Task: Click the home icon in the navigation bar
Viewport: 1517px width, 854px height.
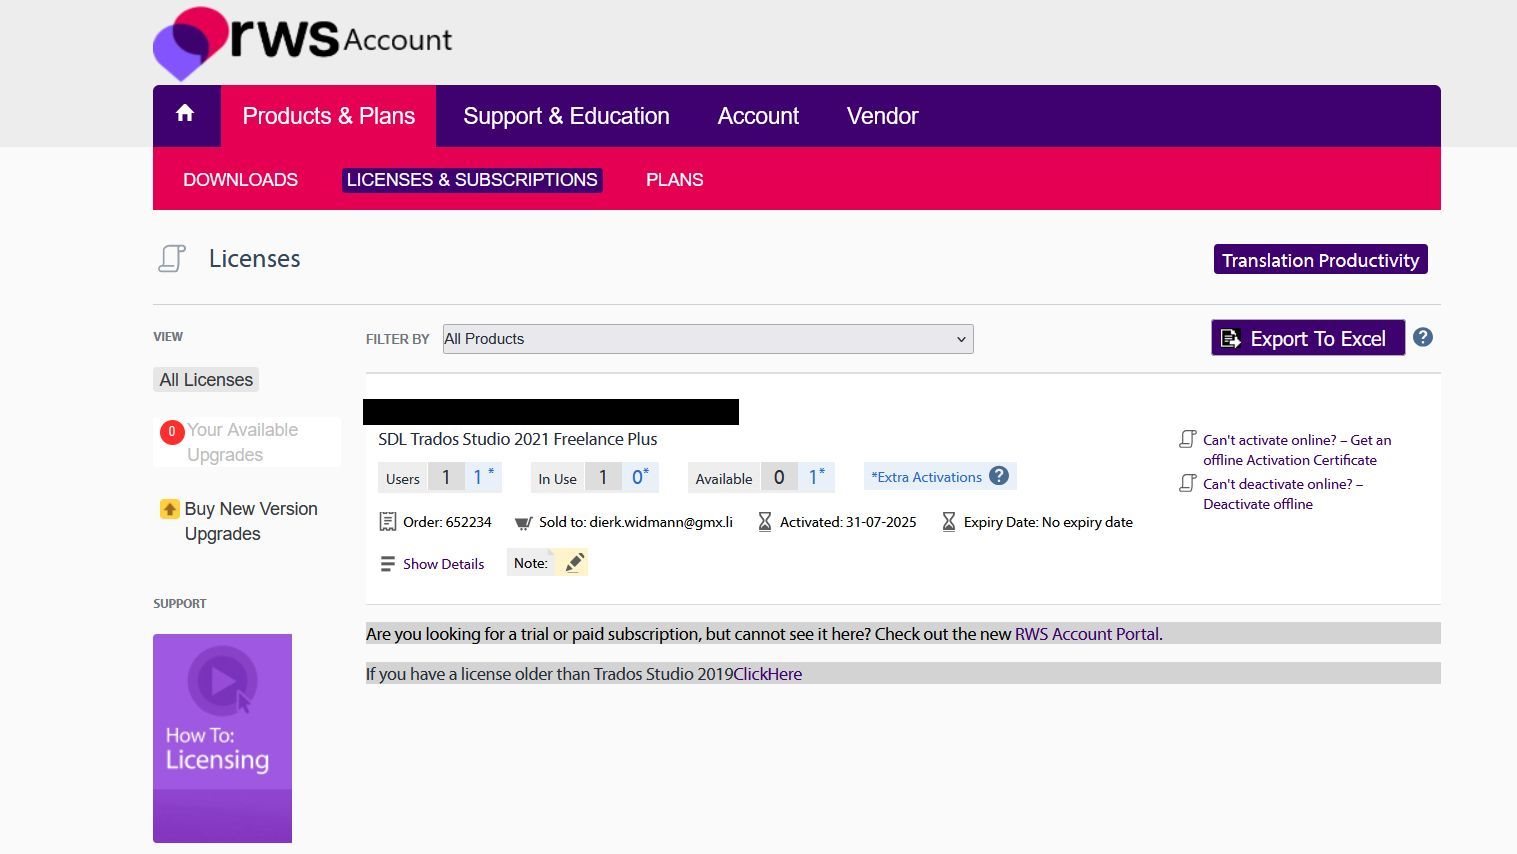Action: [186, 114]
